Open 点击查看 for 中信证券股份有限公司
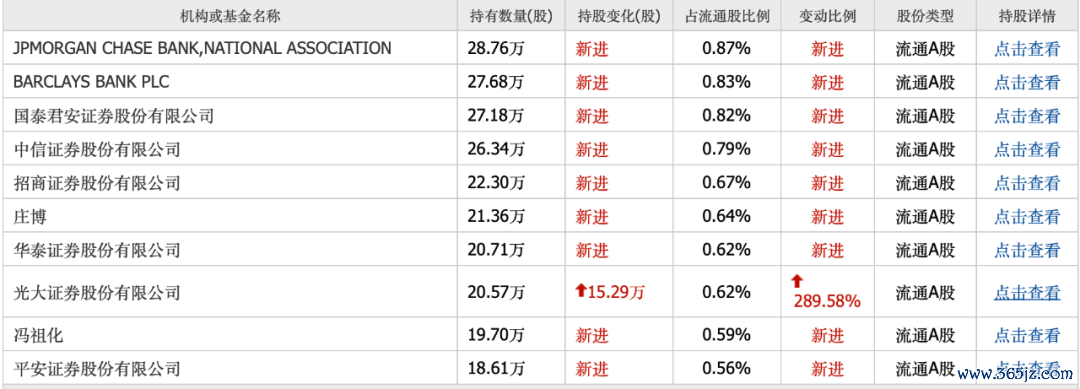 1027,149
